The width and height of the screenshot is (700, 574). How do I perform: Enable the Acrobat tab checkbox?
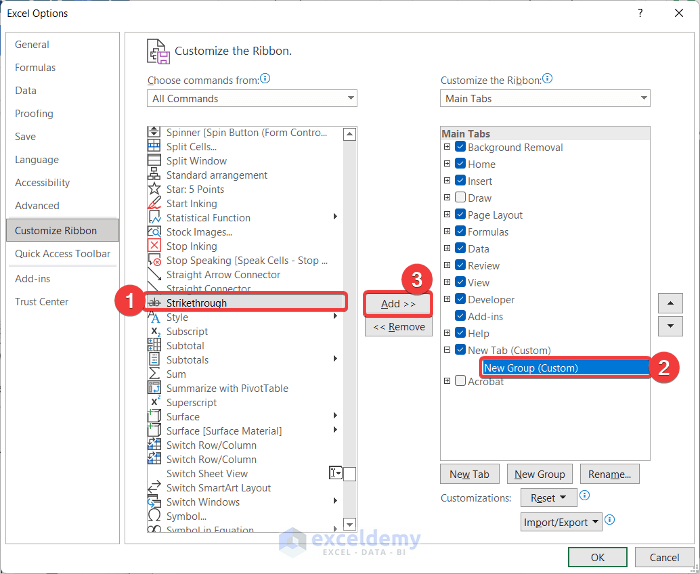tap(460, 381)
